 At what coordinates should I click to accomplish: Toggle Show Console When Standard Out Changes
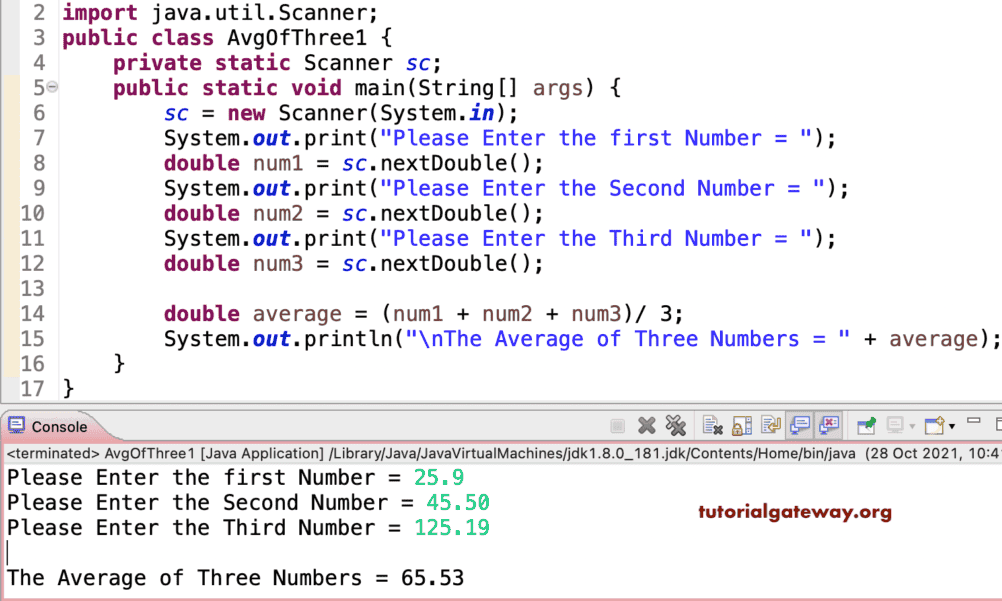tap(798, 425)
